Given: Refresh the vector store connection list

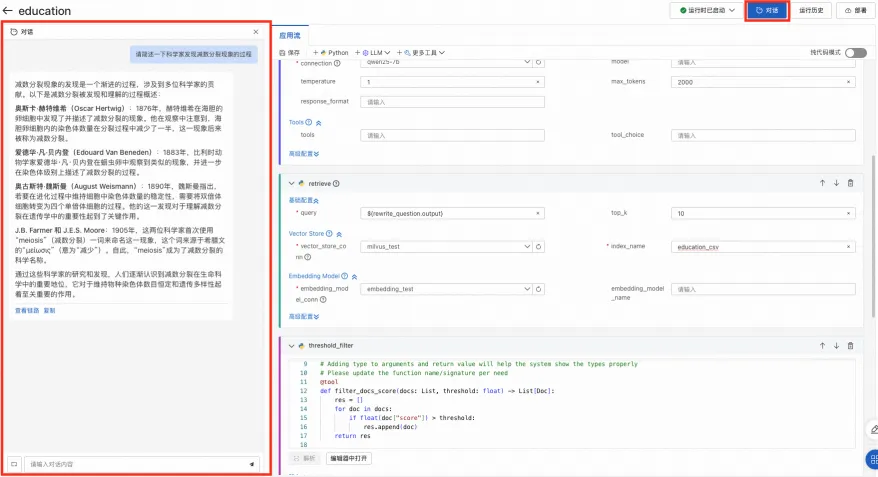Looking at the screenshot, I should [539, 246].
